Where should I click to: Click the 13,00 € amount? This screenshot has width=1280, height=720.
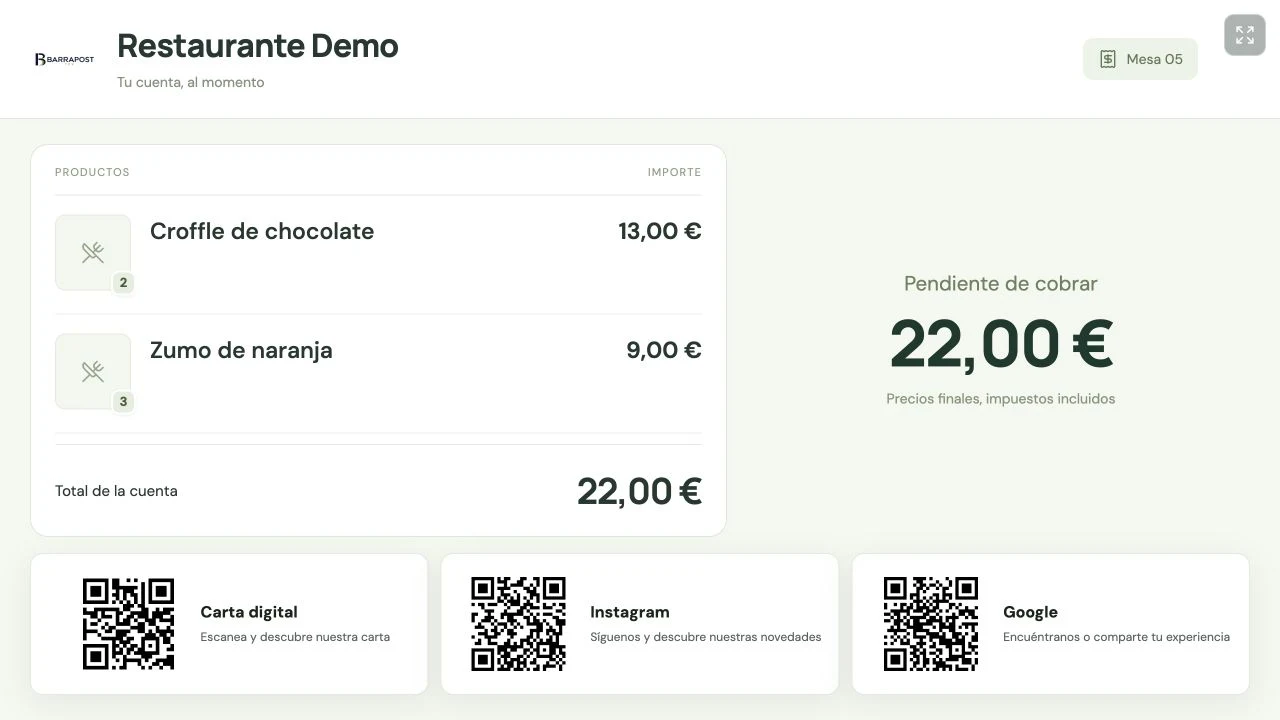(x=660, y=231)
